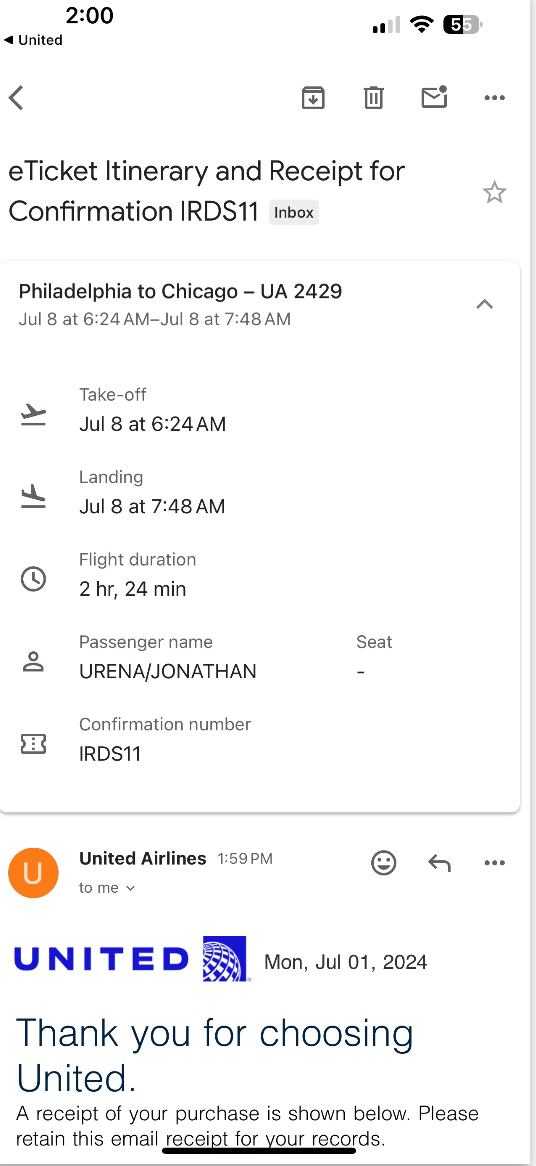
Task: Tap the passenger name URENA/JONATHAN
Action: 168,671
